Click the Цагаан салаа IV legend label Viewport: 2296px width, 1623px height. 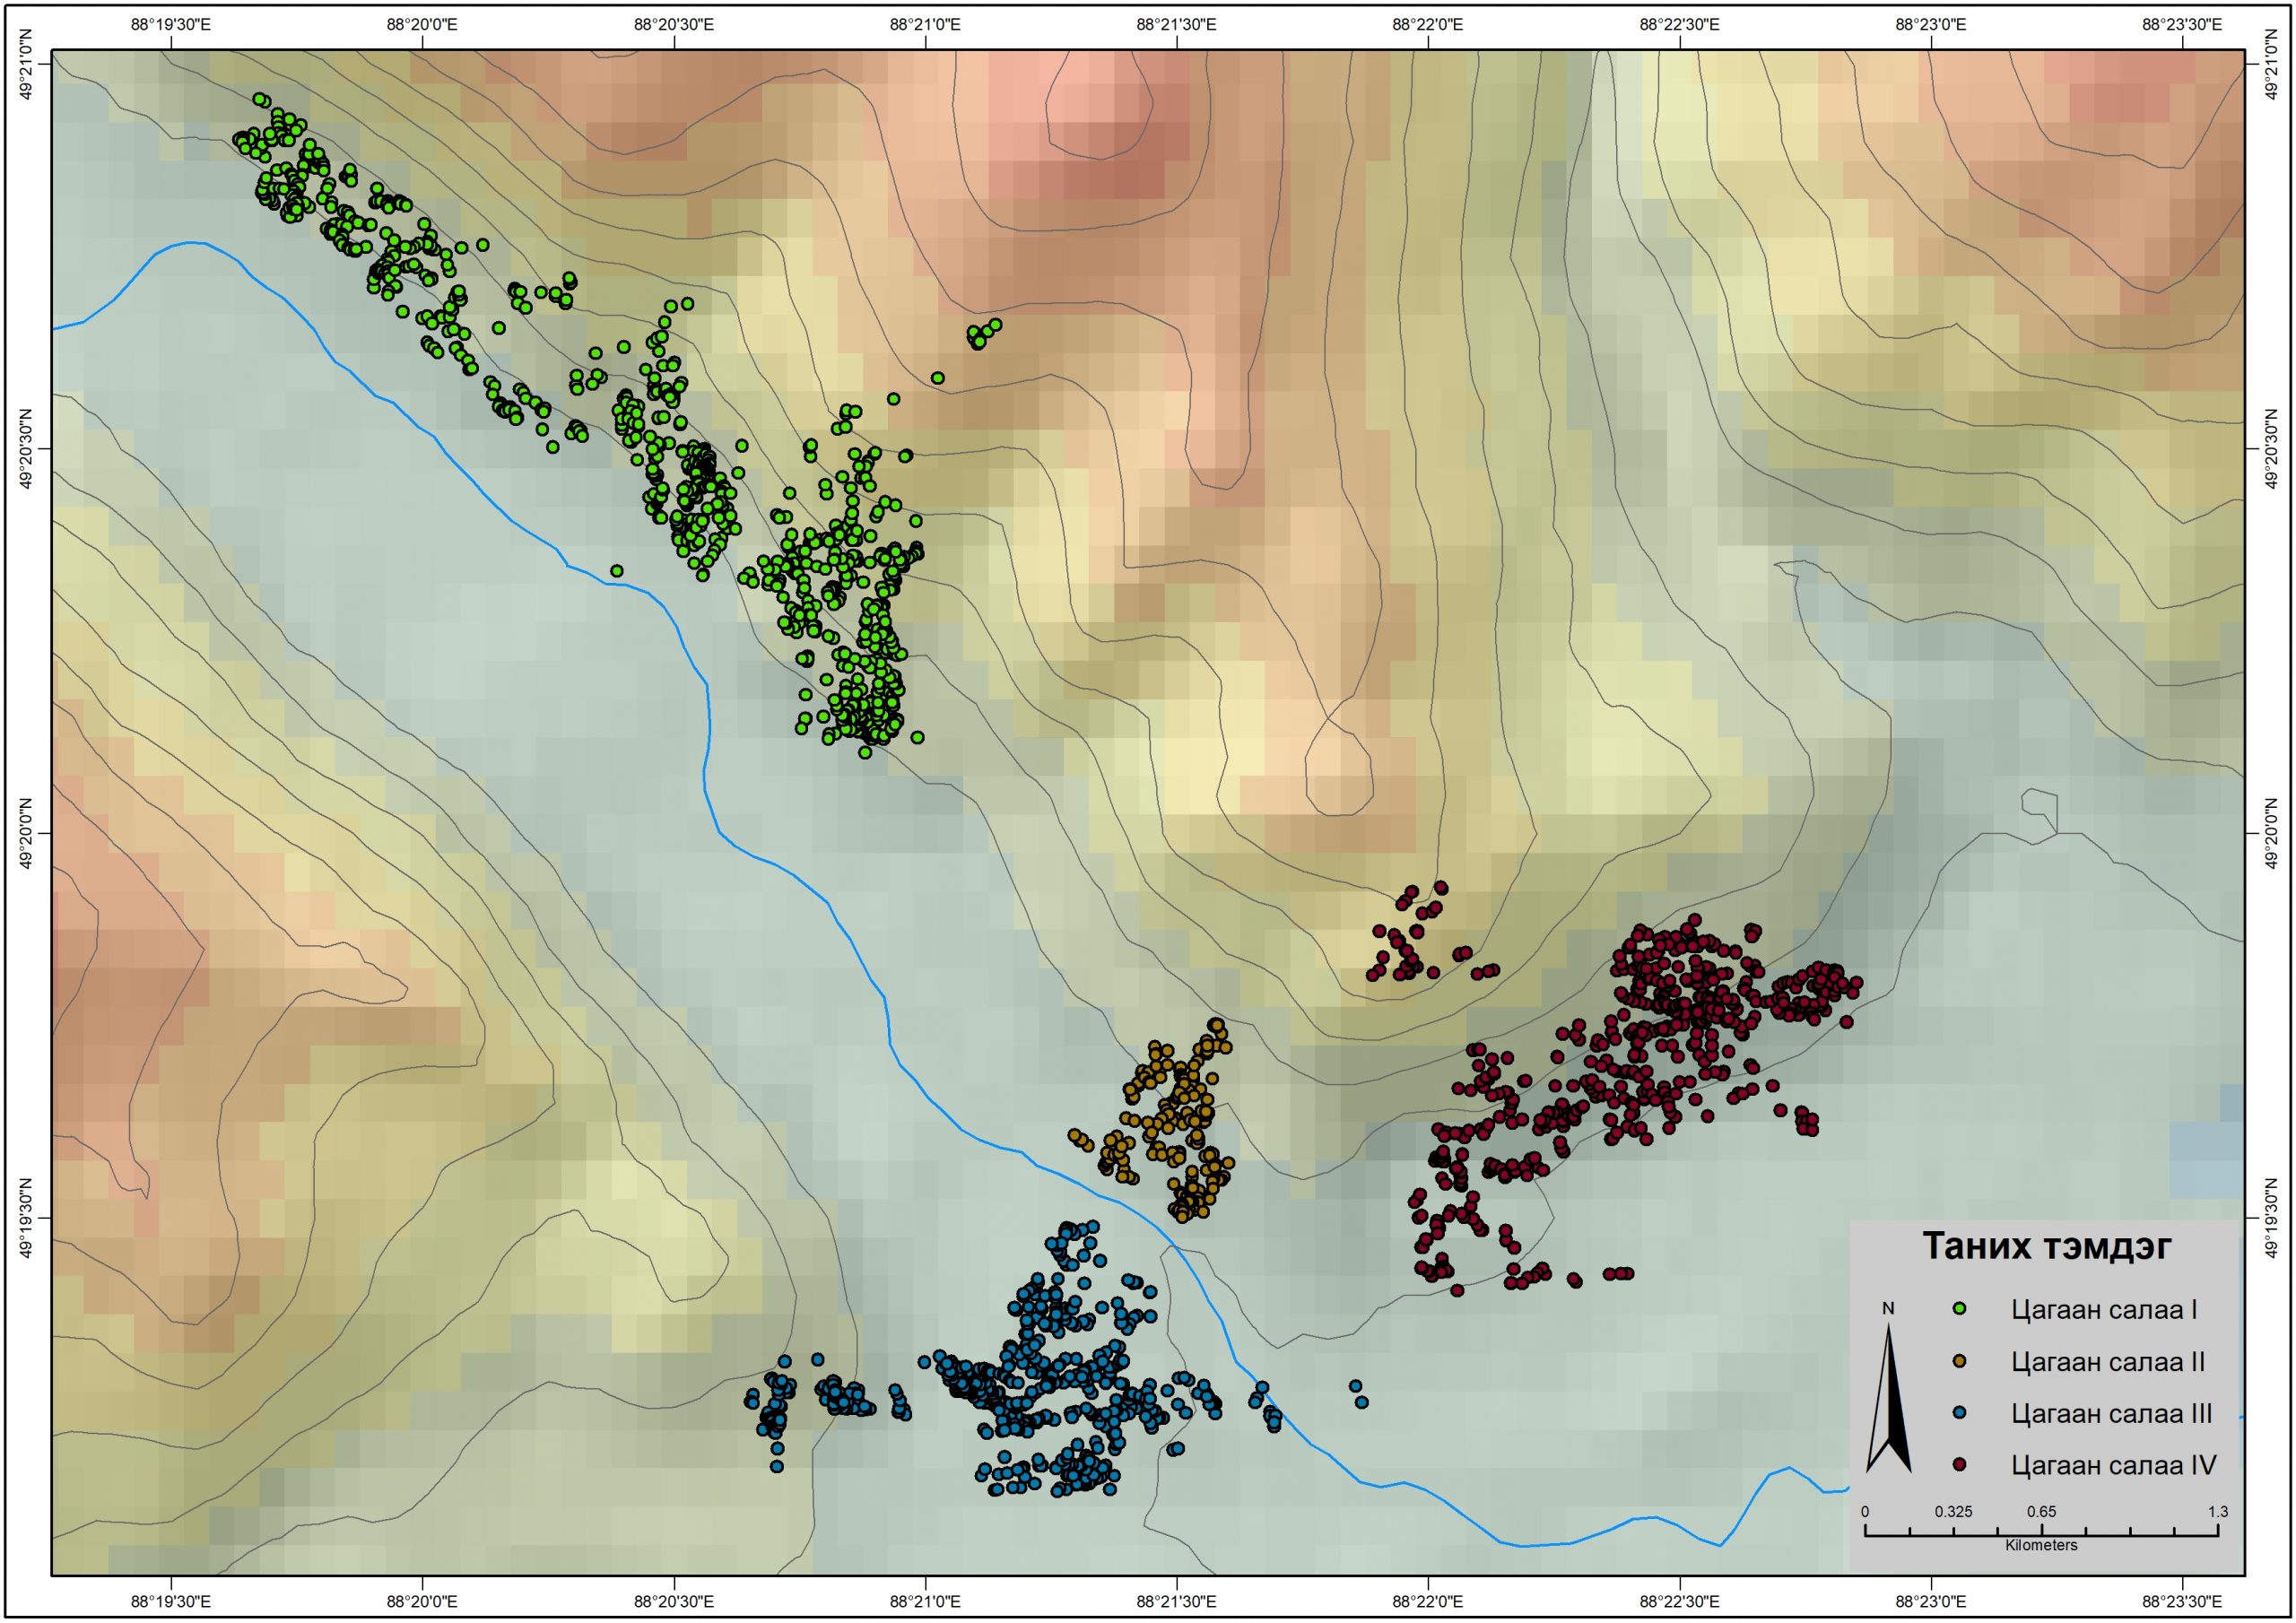tap(2113, 1465)
